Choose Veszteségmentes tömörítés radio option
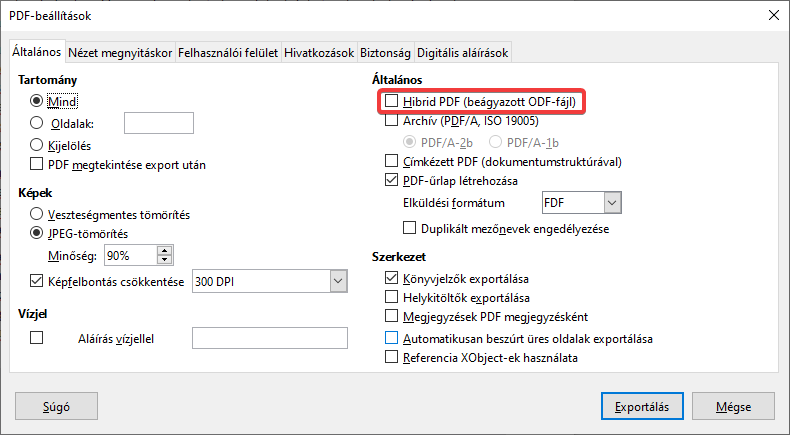This screenshot has width=790, height=435. click(38, 214)
